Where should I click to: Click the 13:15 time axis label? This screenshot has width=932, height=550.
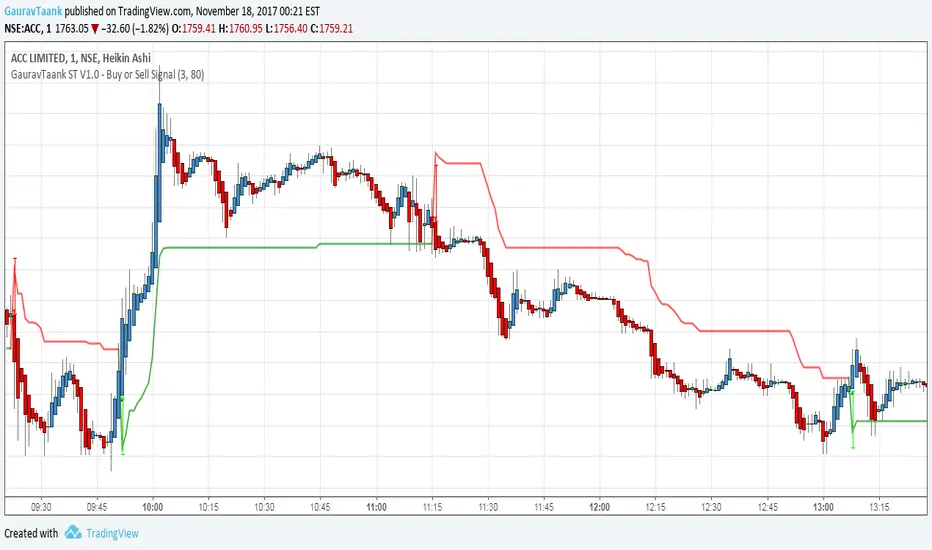tap(879, 507)
